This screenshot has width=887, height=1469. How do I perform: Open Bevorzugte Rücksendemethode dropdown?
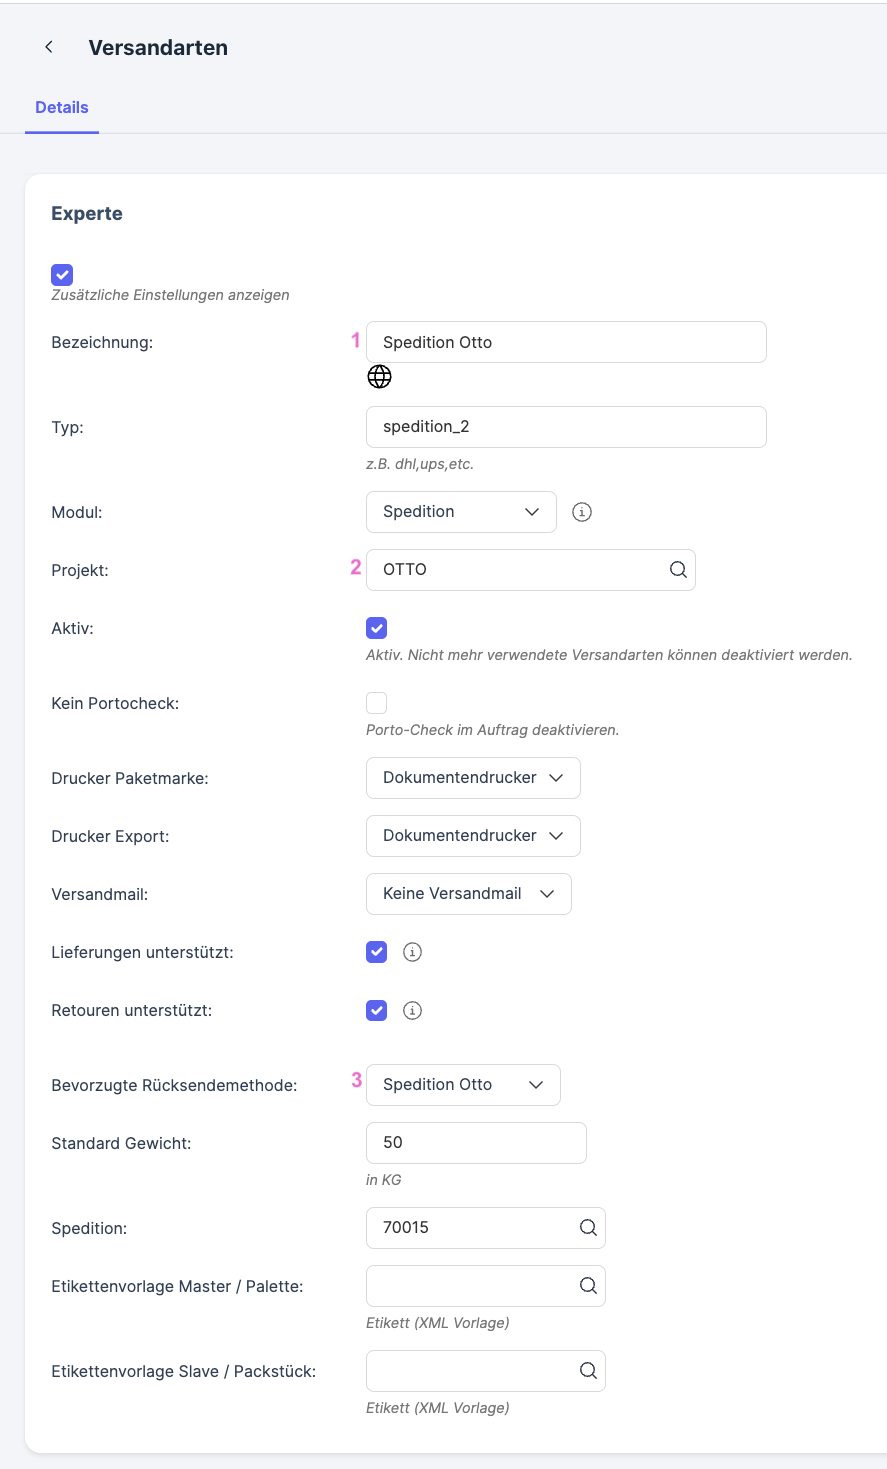pyautogui.click(x=463, y=1085)
